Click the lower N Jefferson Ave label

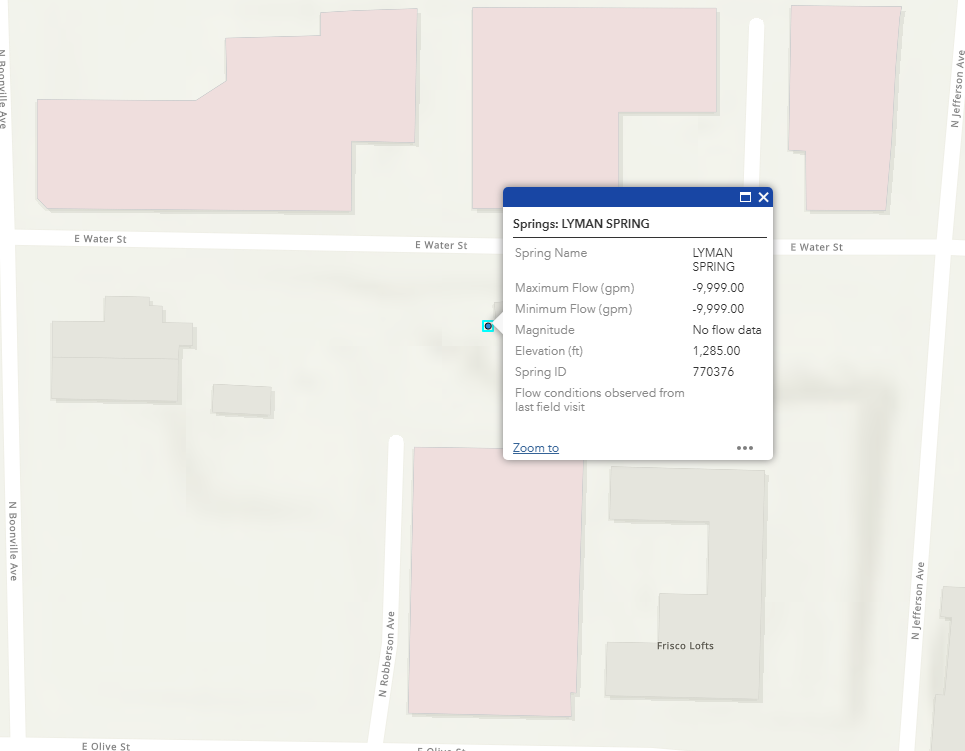(x=918, y=601)
